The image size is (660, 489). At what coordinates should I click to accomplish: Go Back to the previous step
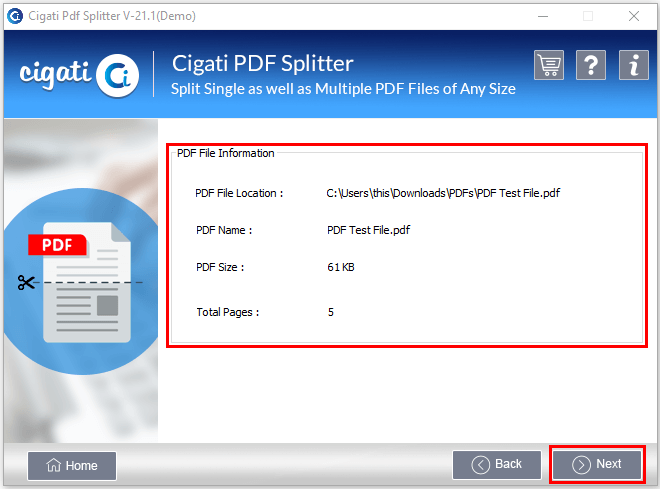tap(497, 465)
